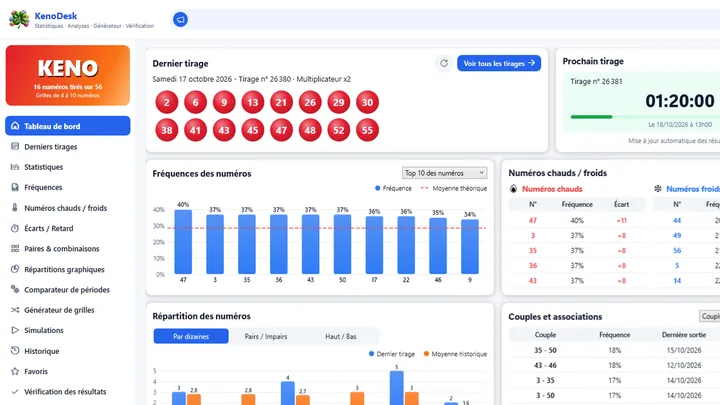The height and width of the screenshot is (405, 720).
Task: Open Tableau de bord home icon
Action: pyautogui.click(x=15, y=126)
